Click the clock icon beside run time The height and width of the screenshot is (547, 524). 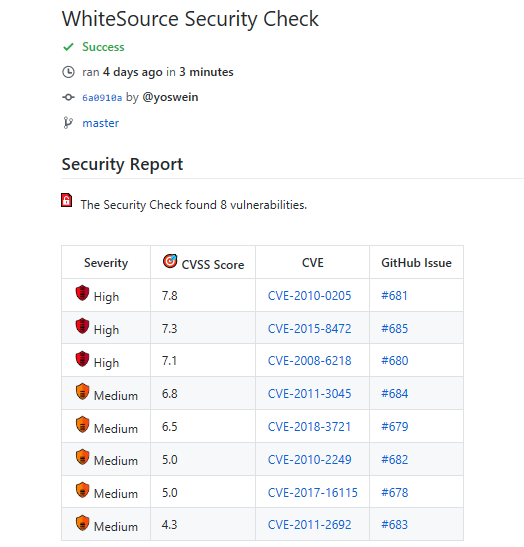coord(68,72)
